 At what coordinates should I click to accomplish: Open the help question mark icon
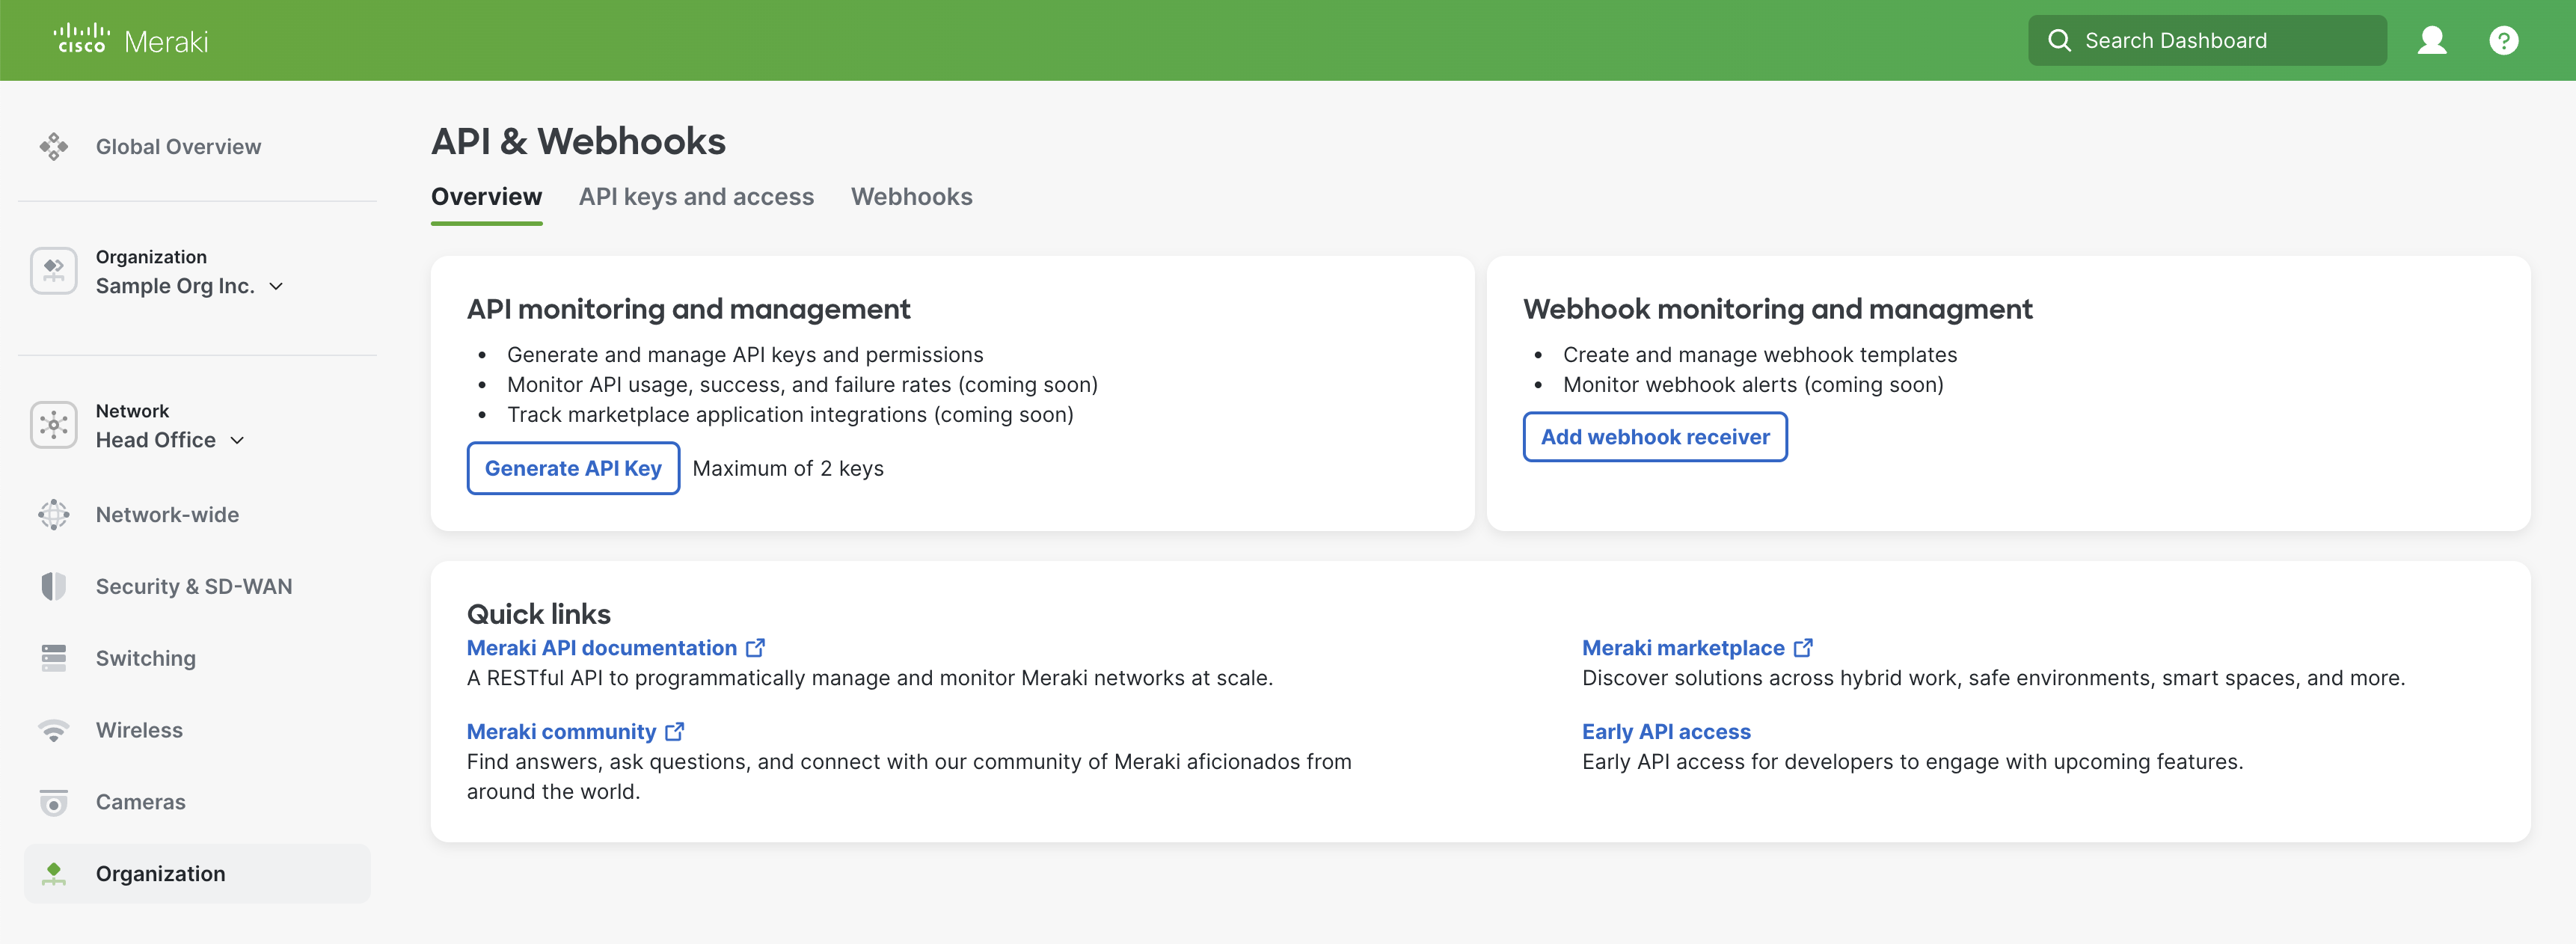point(2503,40)
